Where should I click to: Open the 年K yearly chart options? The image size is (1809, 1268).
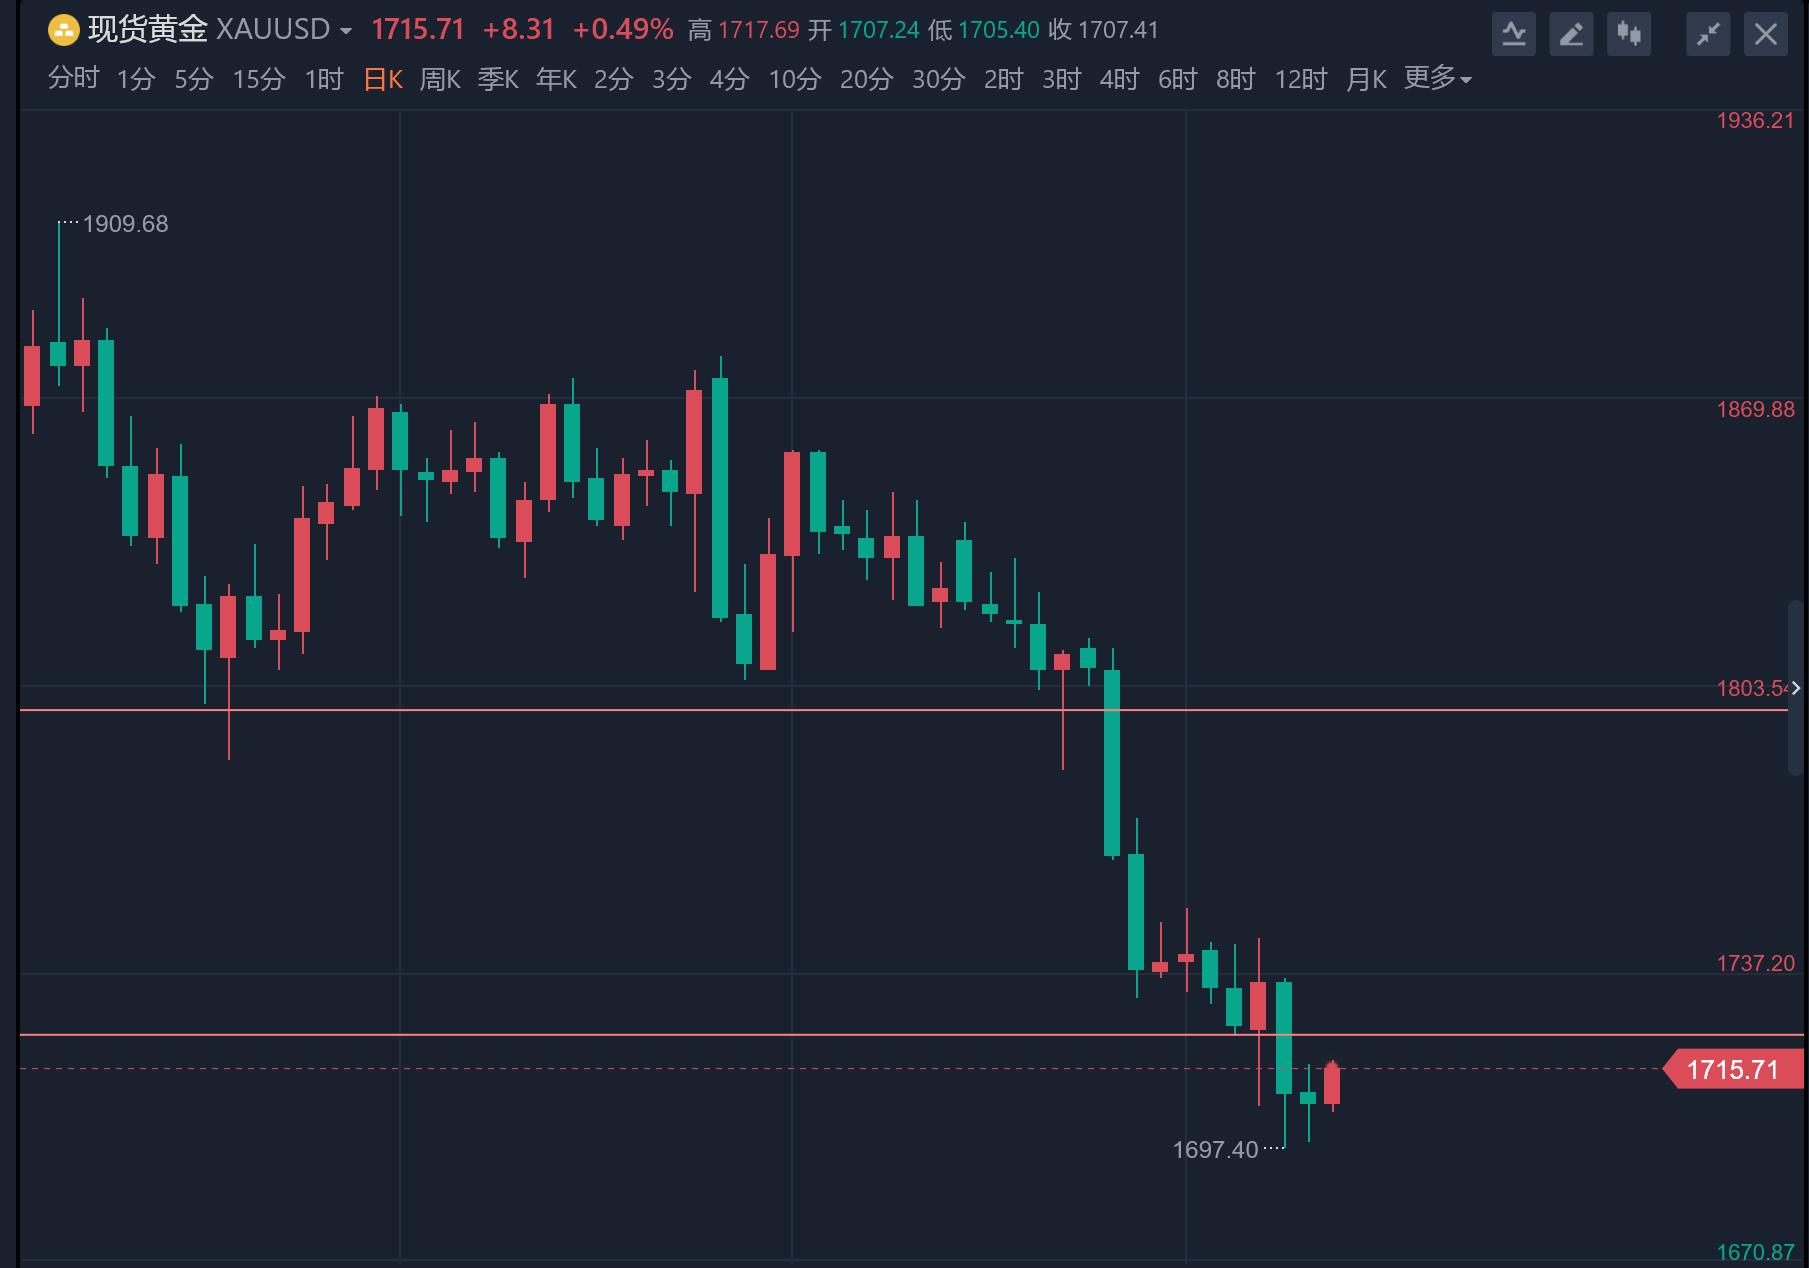click(x=556, y=79)
